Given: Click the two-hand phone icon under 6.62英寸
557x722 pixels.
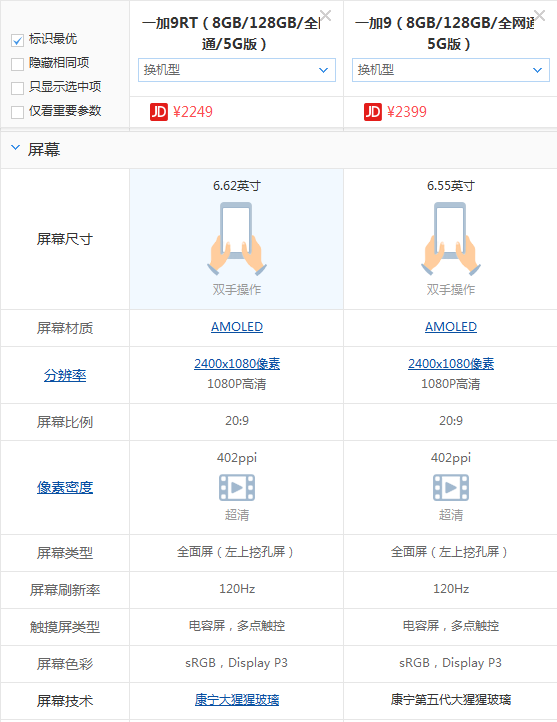Looking at the screenshot, I should tap(237, 239).
